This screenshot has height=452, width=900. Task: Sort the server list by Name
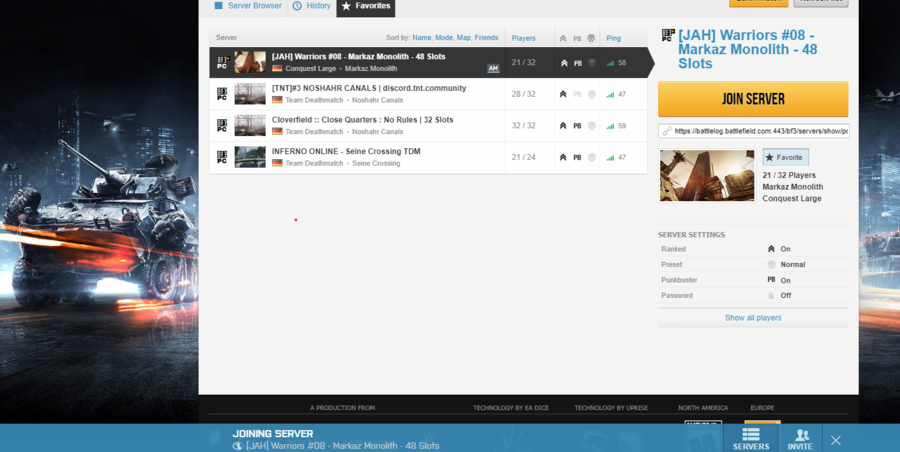click(x=422, y=38)
